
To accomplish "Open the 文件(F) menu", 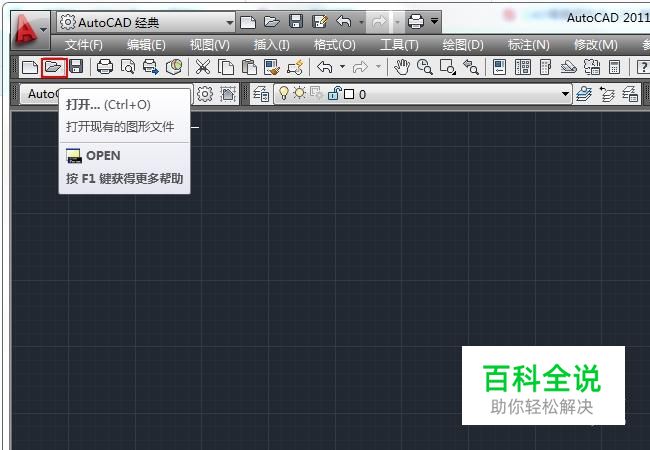I will [83, 45].
